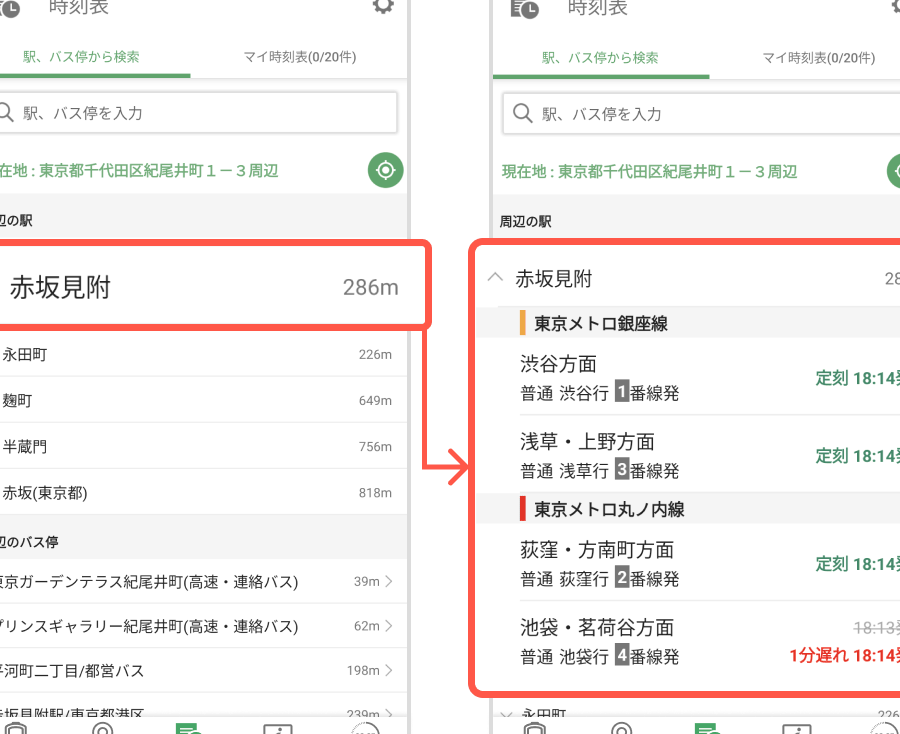The height and width of the screenshot is (734, 900).
Task: Expand 永田町 section in right screen
Action: coord(505,716)
